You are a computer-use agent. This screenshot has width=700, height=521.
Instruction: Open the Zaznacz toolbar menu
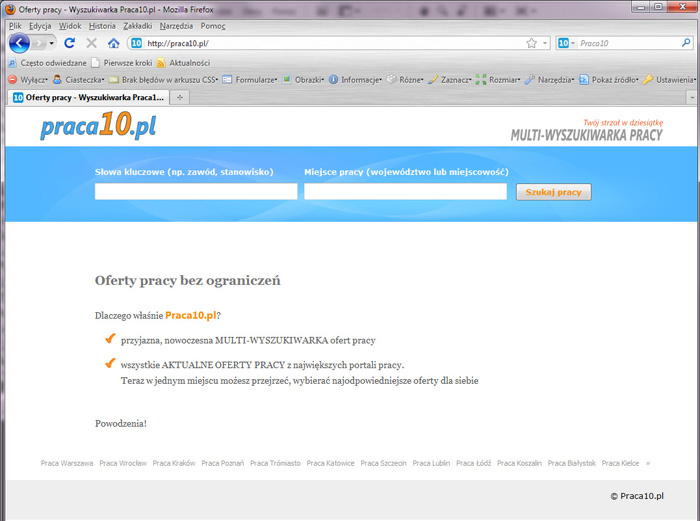coord(450,80)
